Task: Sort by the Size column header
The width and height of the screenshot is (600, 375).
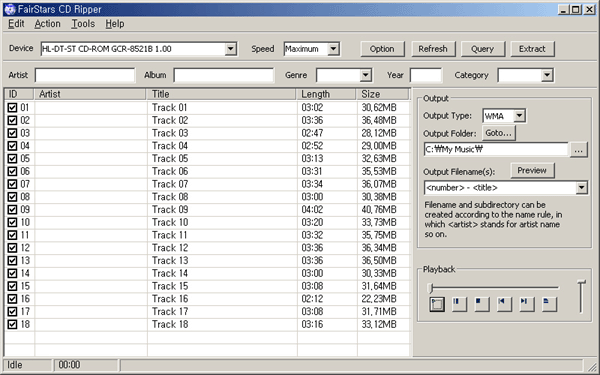Action: 383,94
